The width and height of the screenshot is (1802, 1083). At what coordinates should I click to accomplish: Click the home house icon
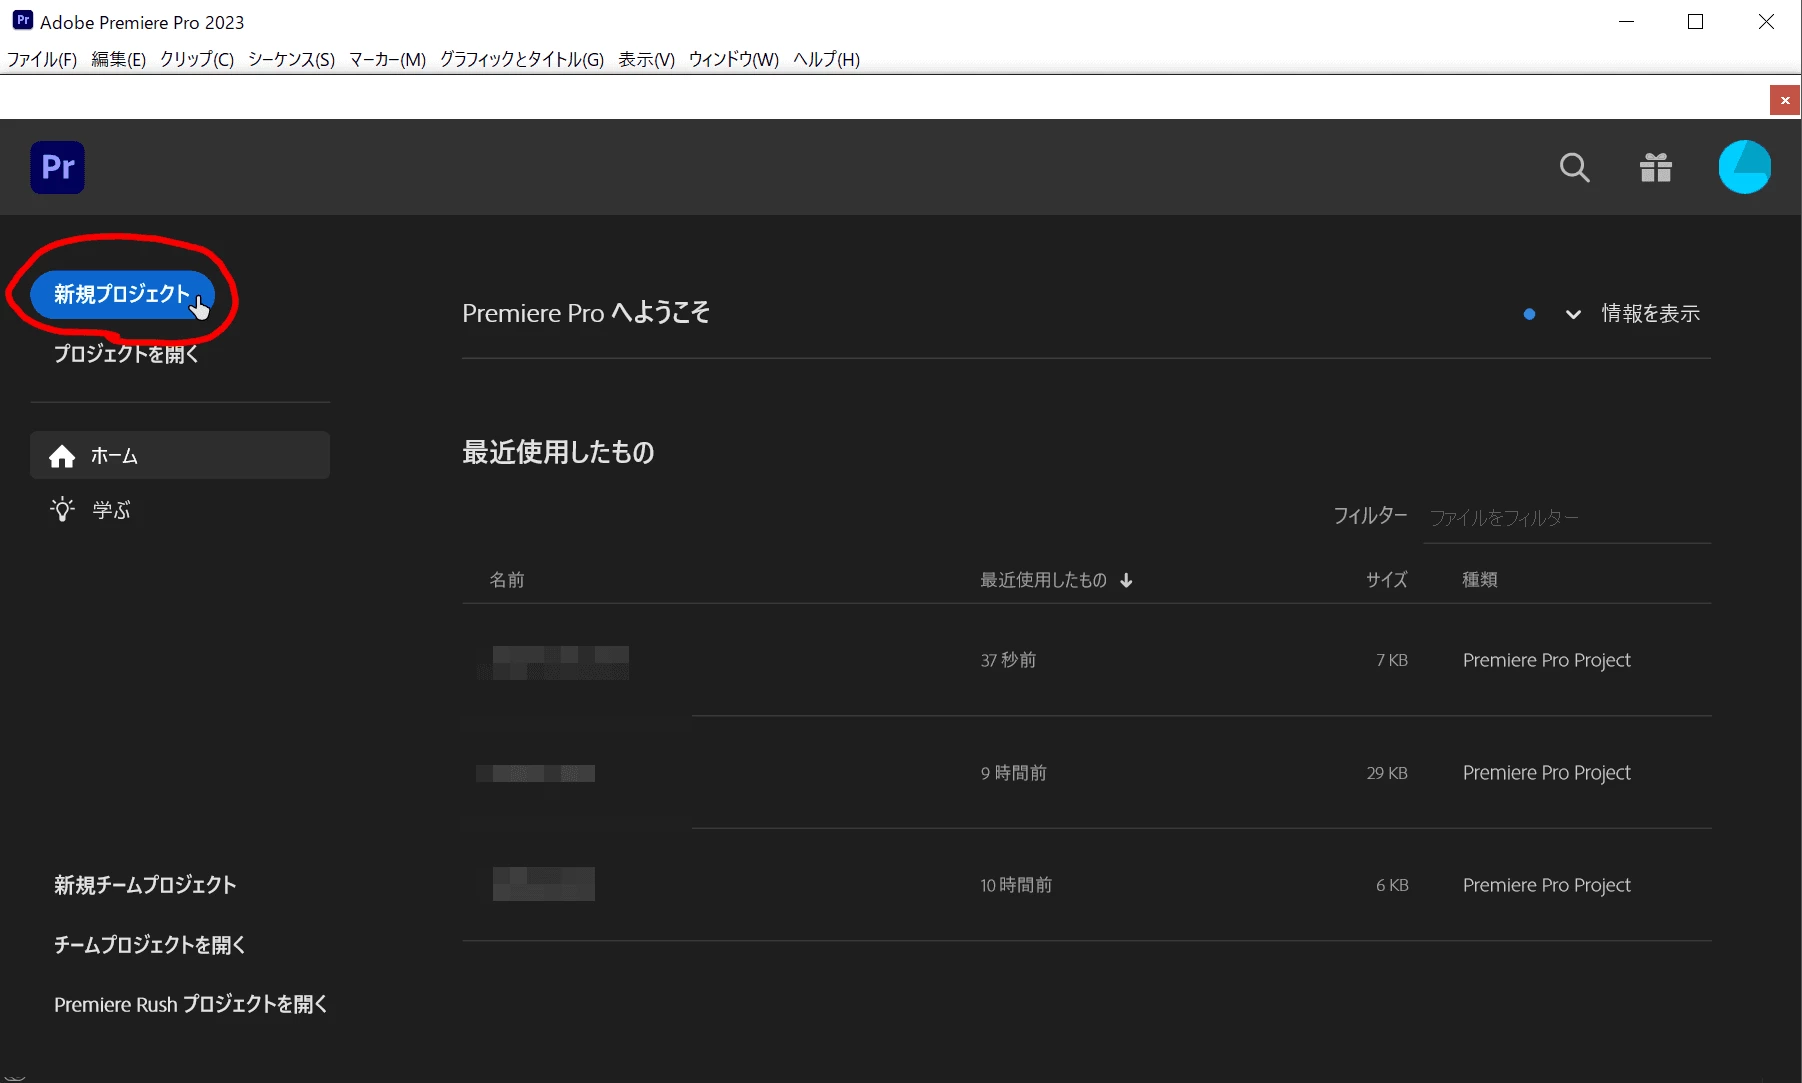pyautogui.click(x=62, y=456)
